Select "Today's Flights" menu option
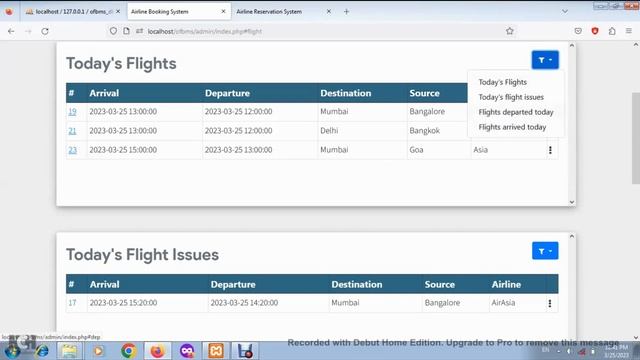This screenshot has height=360, width=640. [x=502, y=82]
